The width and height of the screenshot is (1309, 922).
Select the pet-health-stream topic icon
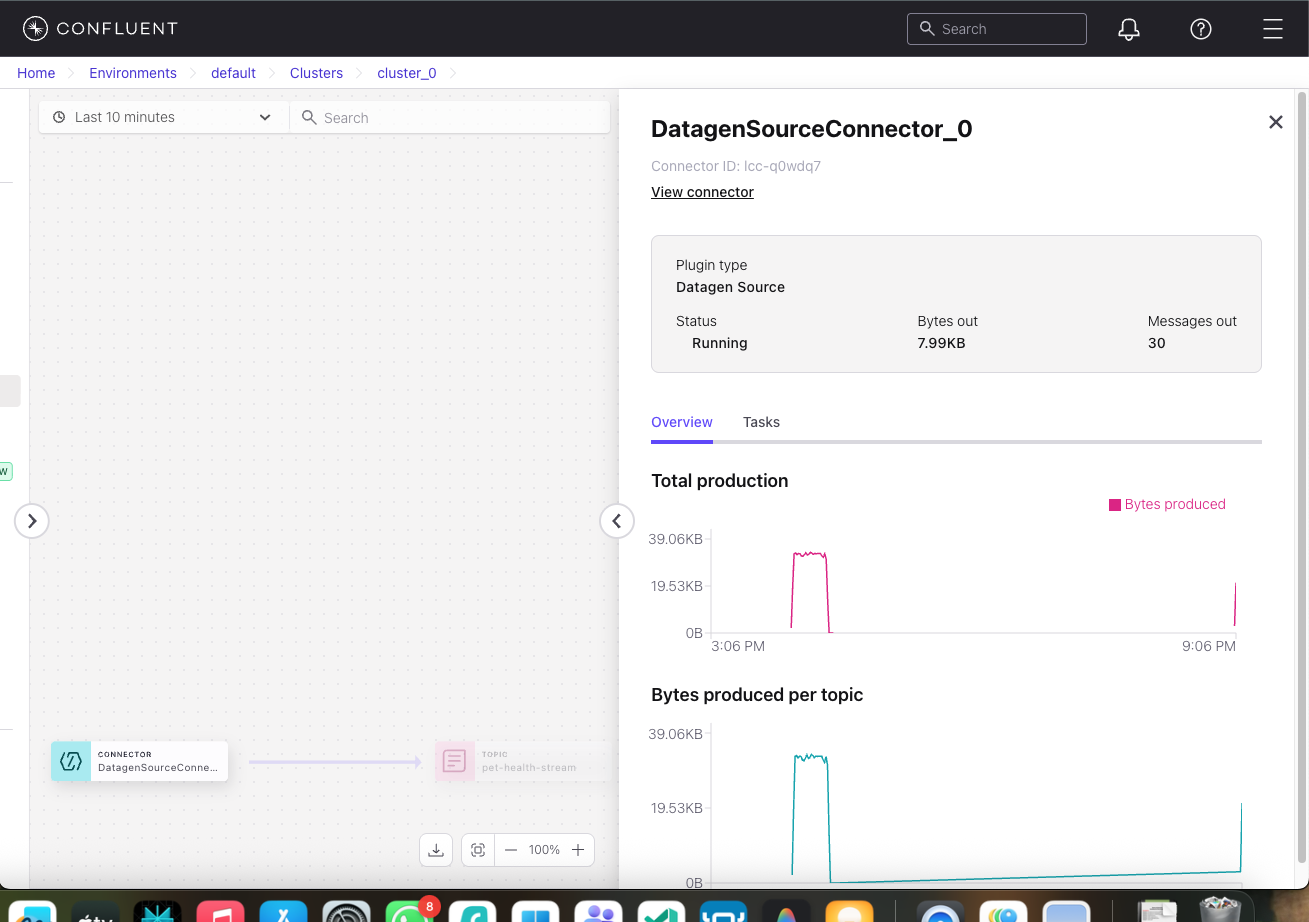(454, 761)
